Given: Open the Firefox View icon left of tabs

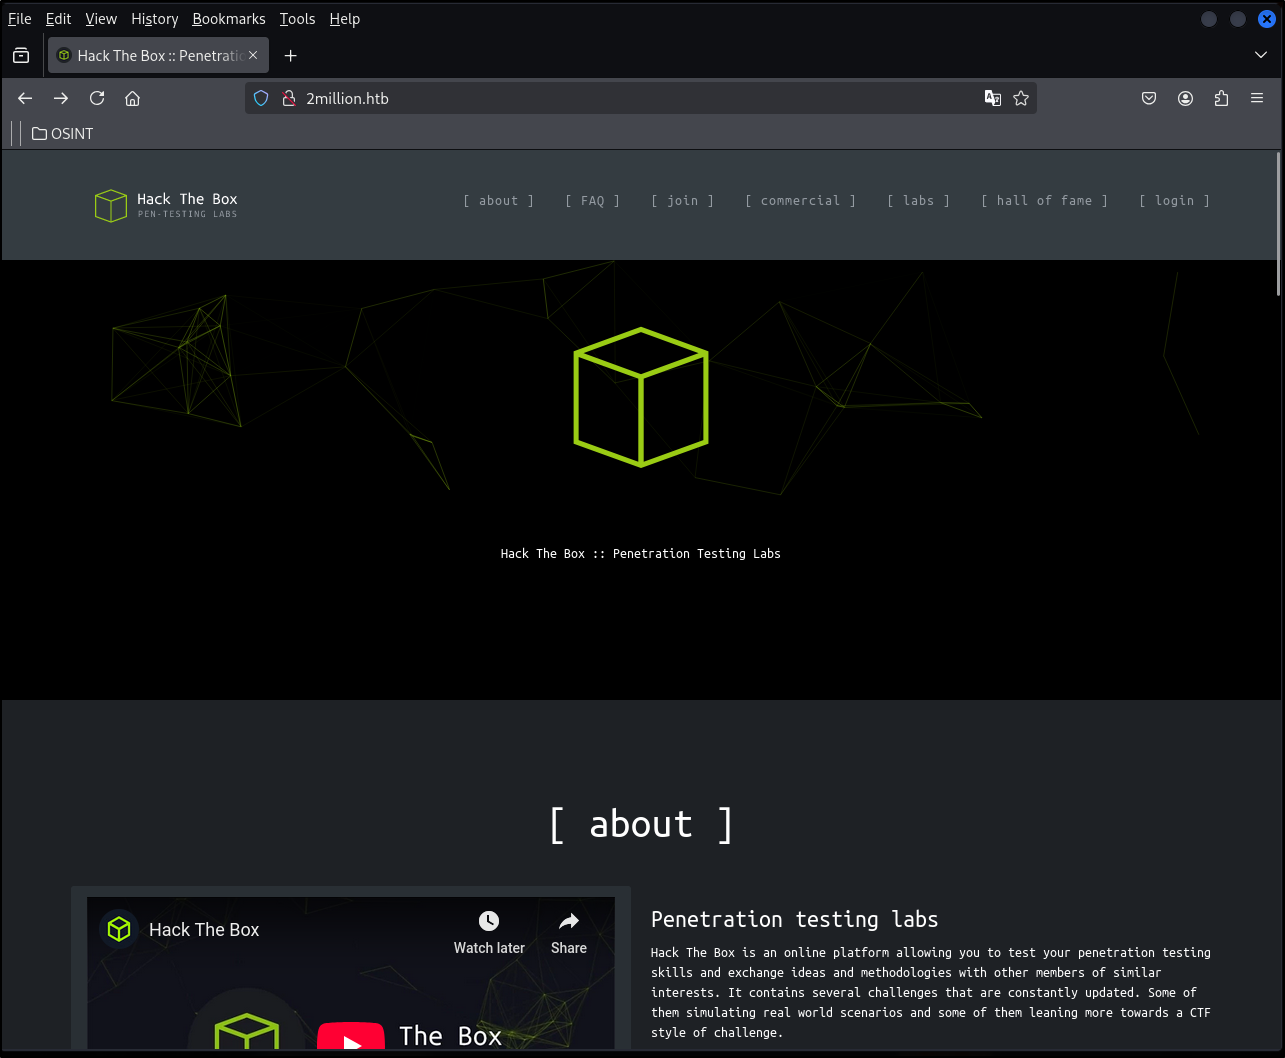Looking at the screenshot, I should tap(21, 55).
